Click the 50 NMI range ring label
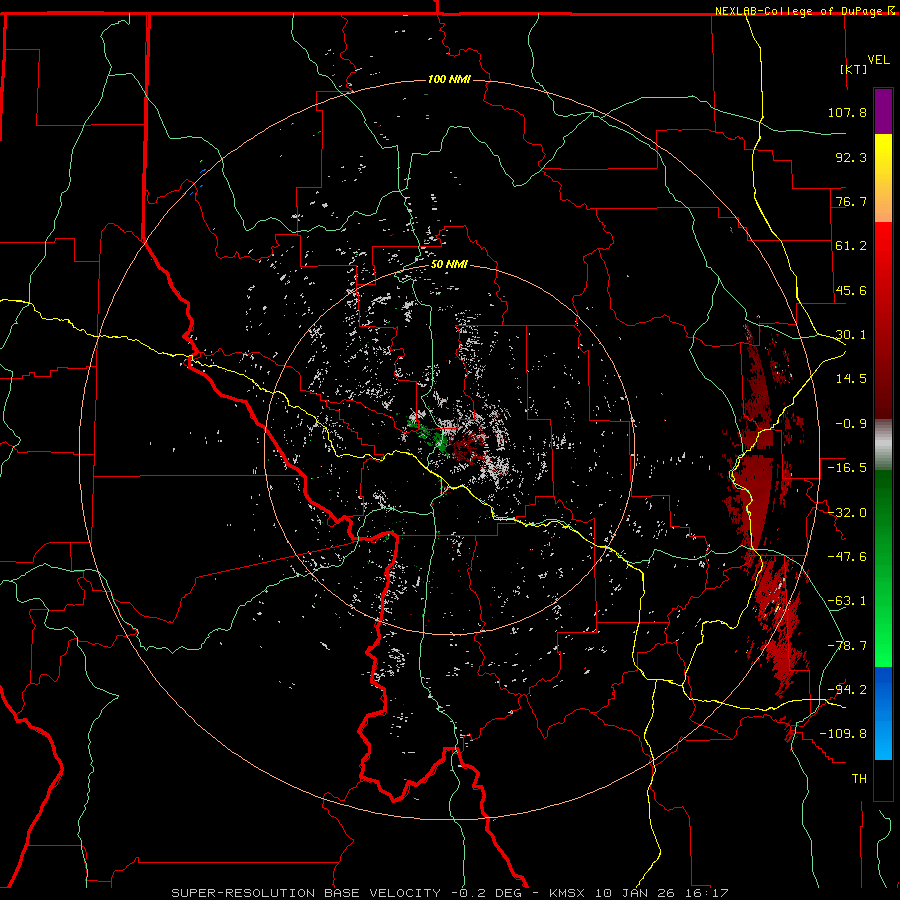 point(449,265)
